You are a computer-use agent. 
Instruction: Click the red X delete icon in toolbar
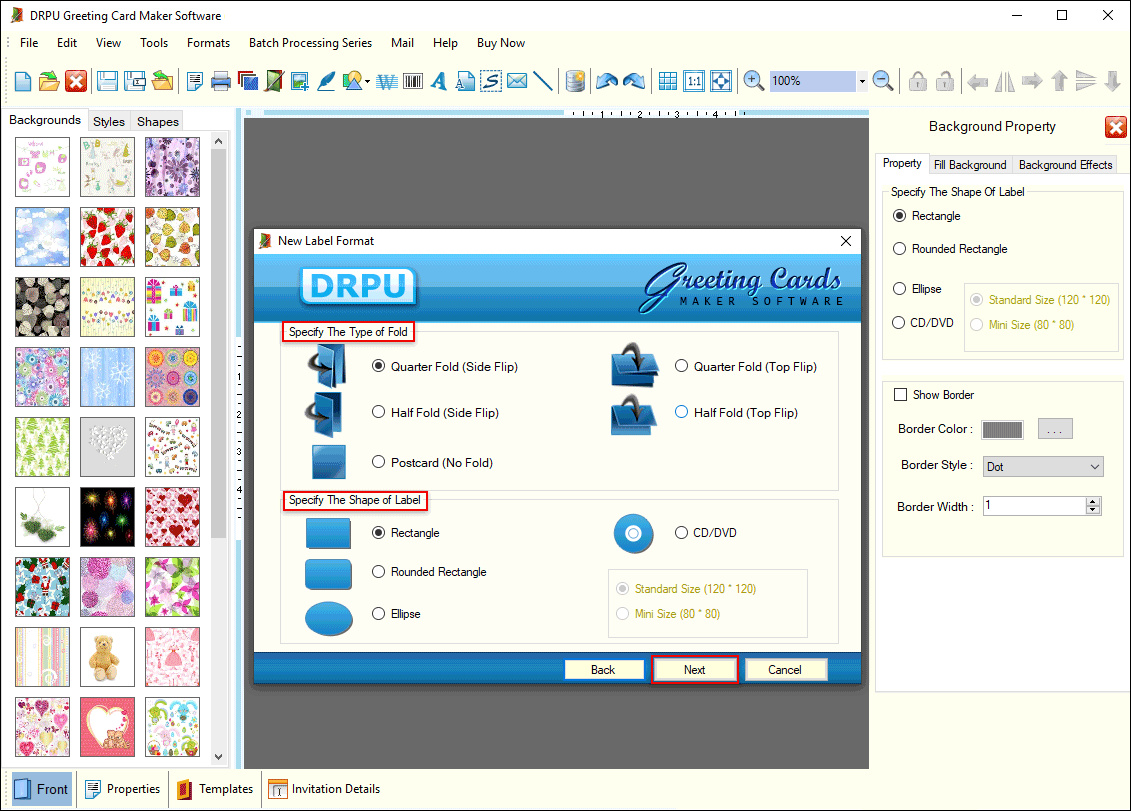[x=76, y=81]
